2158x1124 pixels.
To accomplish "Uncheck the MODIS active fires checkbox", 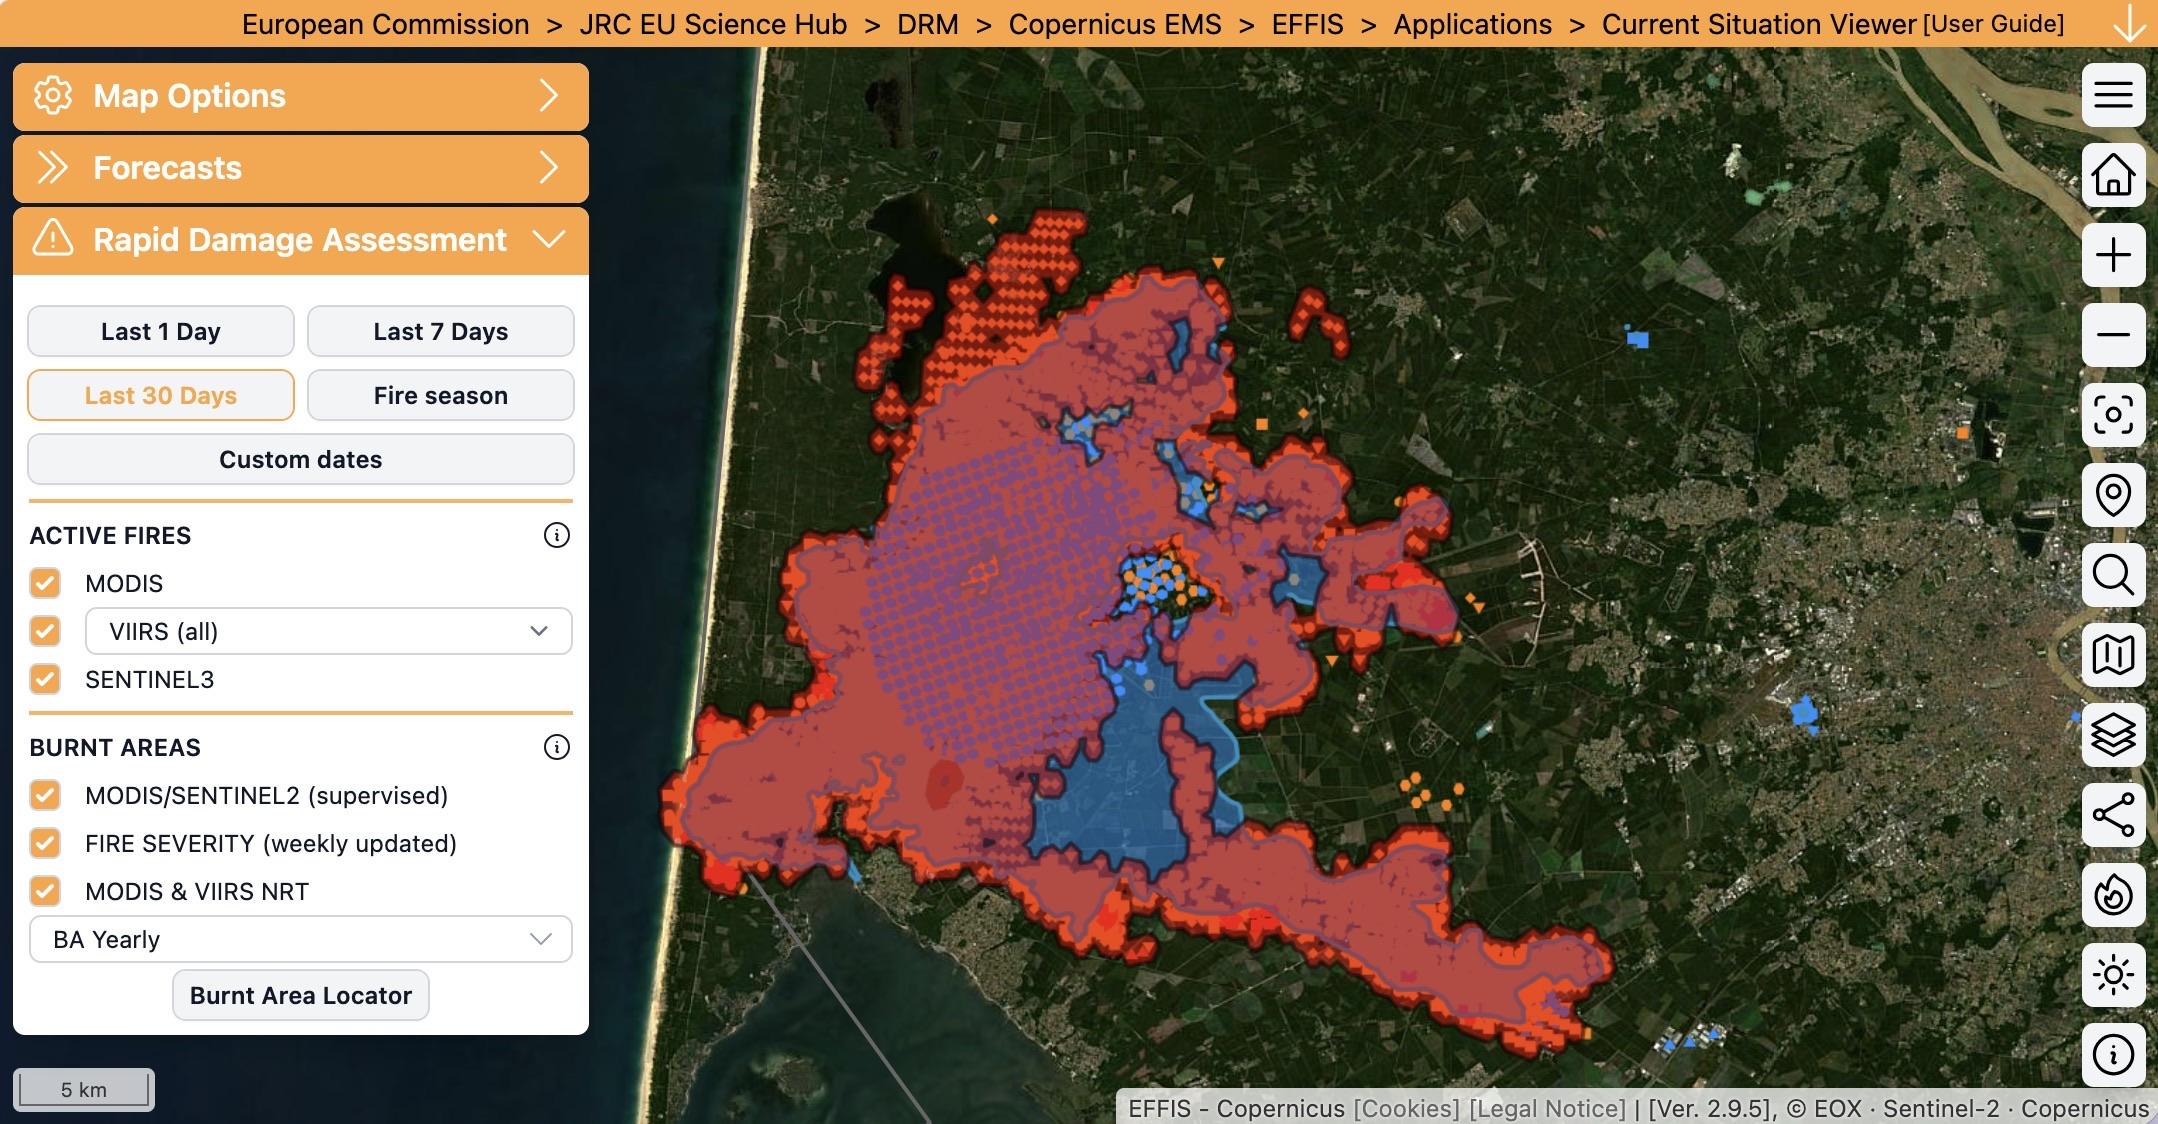I will click(x=45, y=583).
